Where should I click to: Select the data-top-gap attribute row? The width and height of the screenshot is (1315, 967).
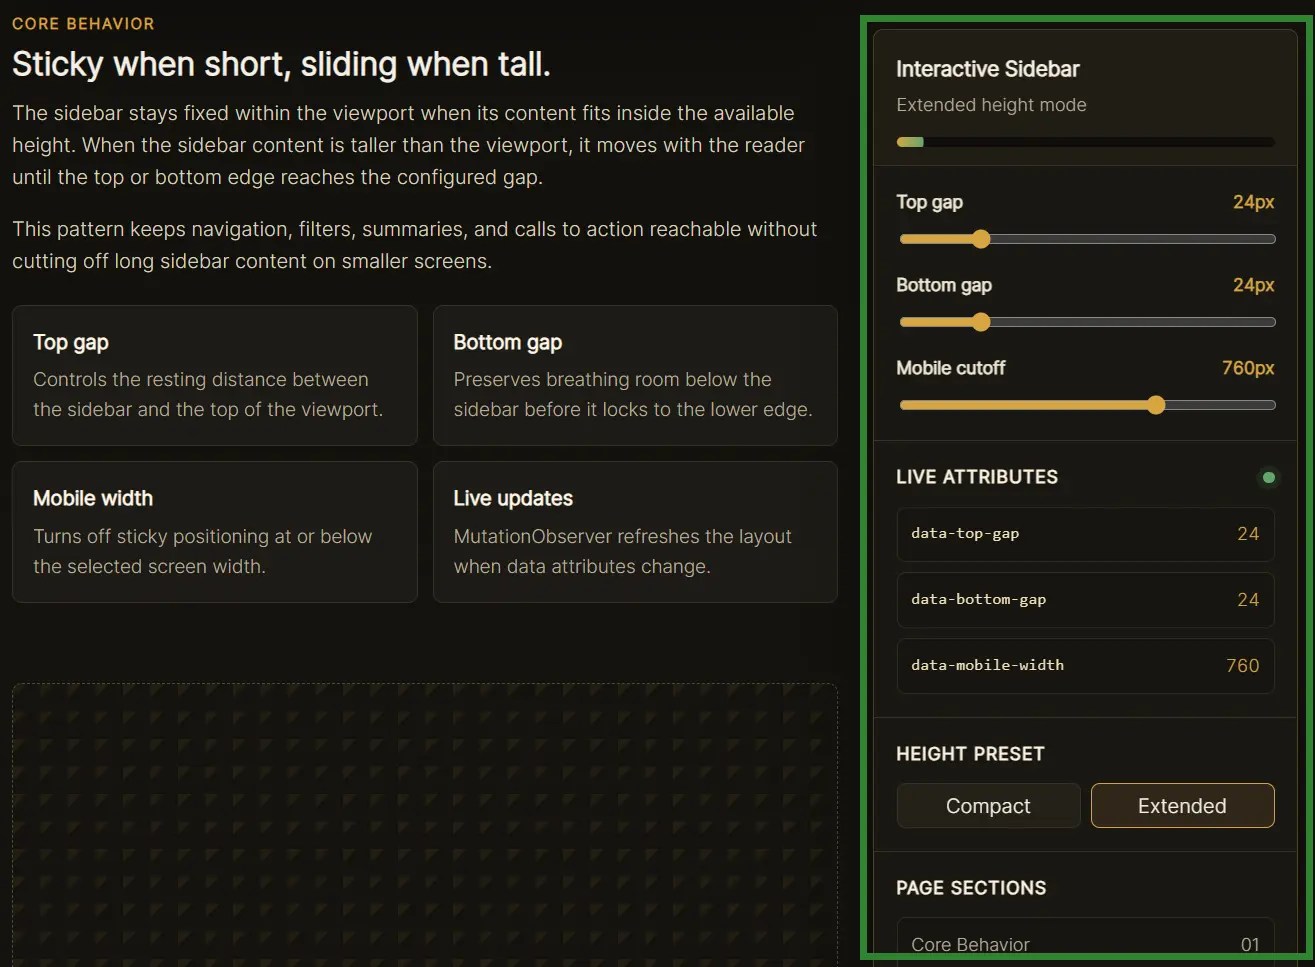click(1085, 533)
